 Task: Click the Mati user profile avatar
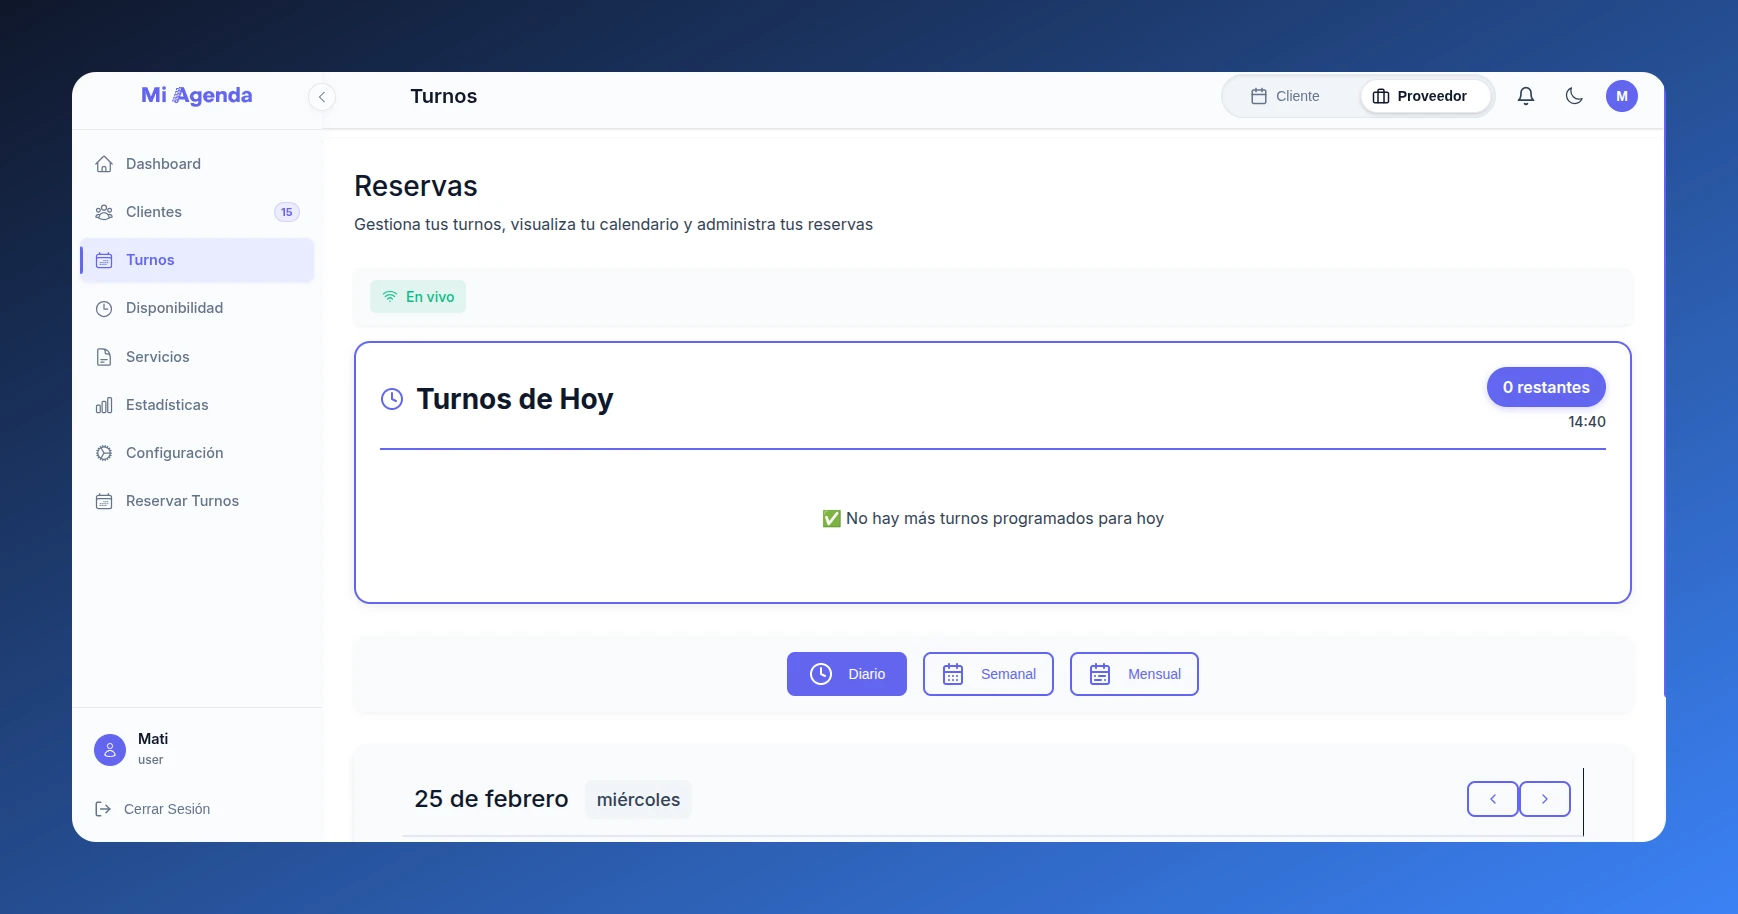[110, 749]
